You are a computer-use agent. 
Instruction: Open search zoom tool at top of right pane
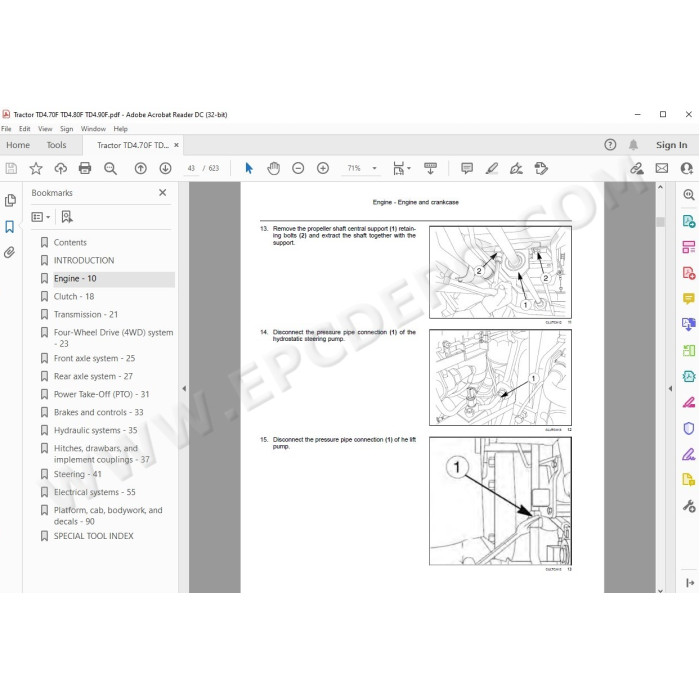pos(689,195)
